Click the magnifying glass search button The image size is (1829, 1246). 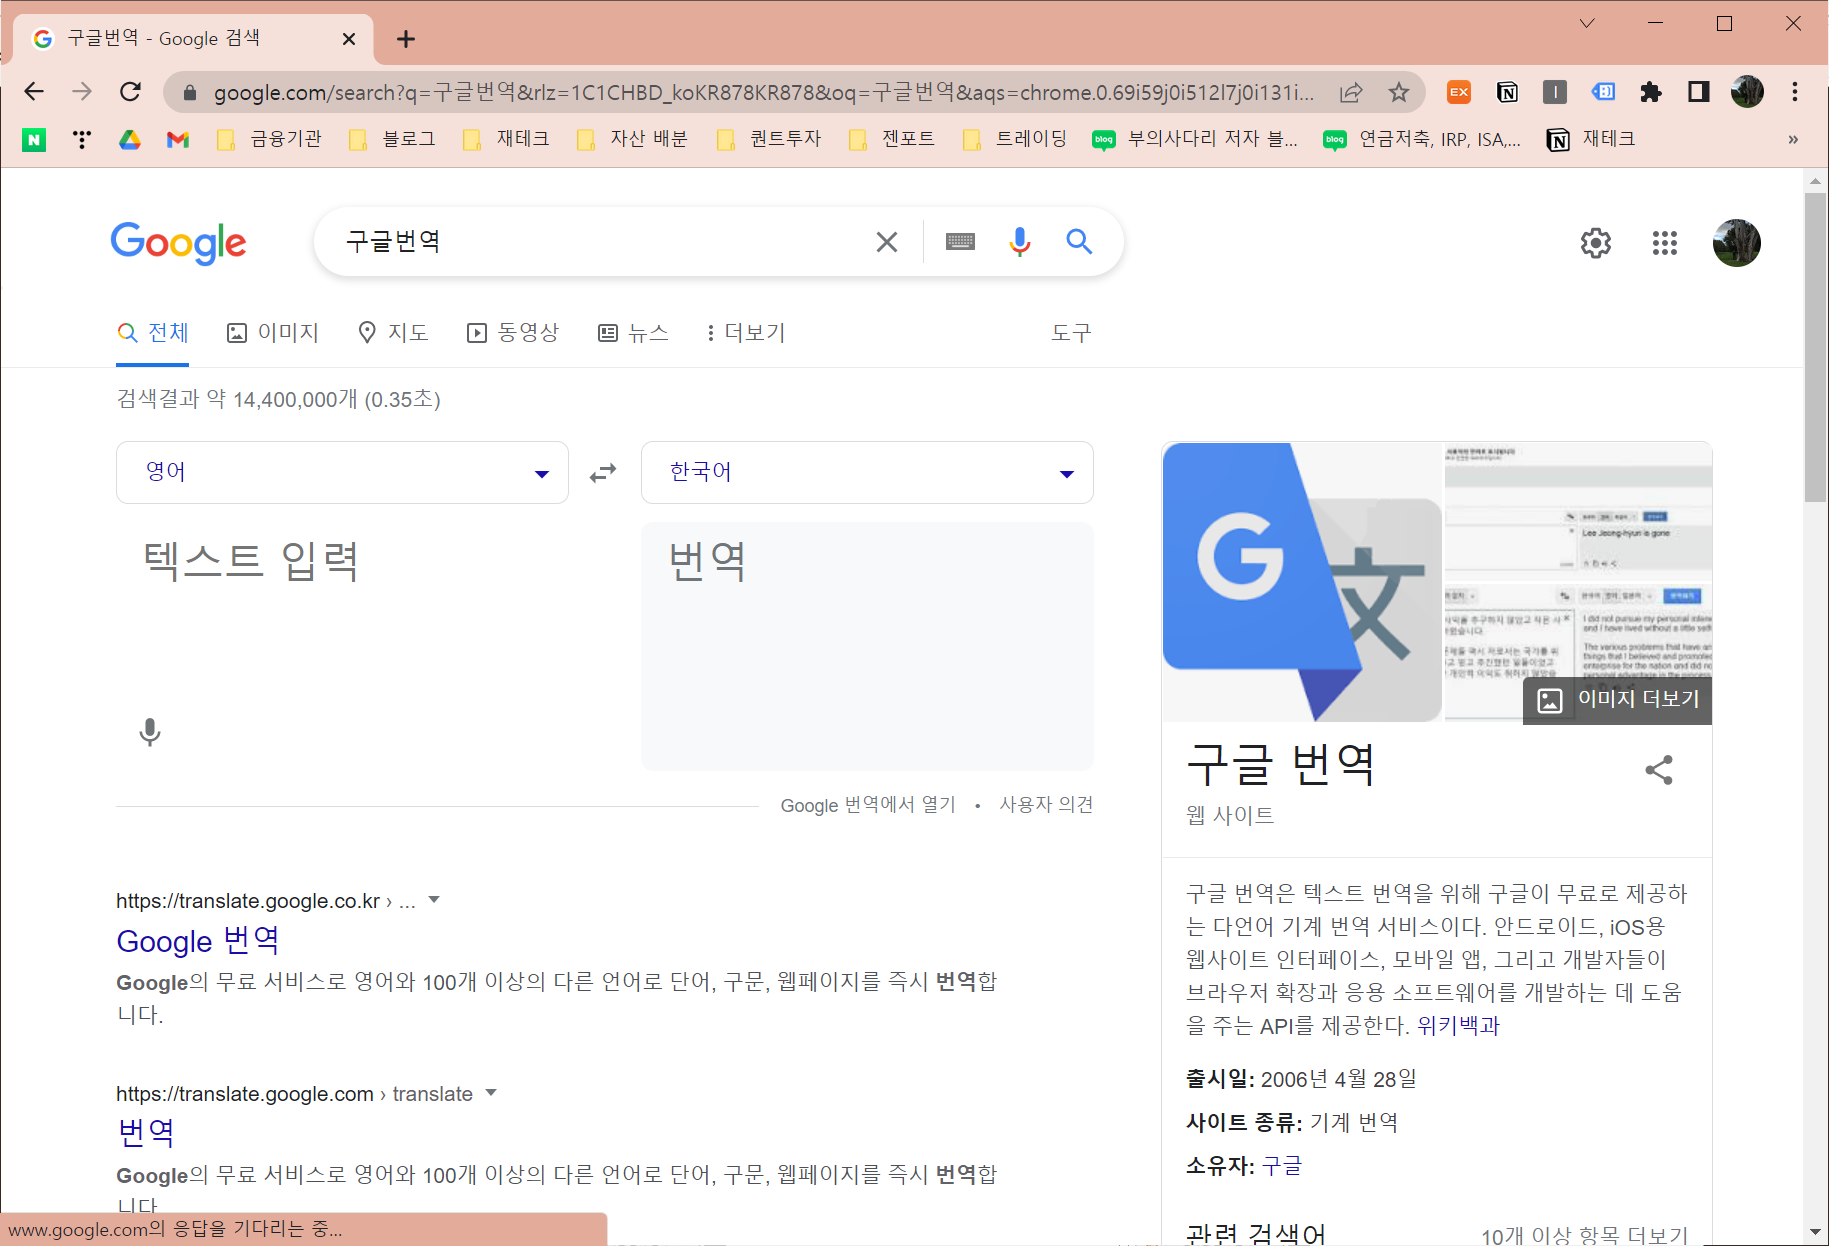click(x=1079, y=242)
